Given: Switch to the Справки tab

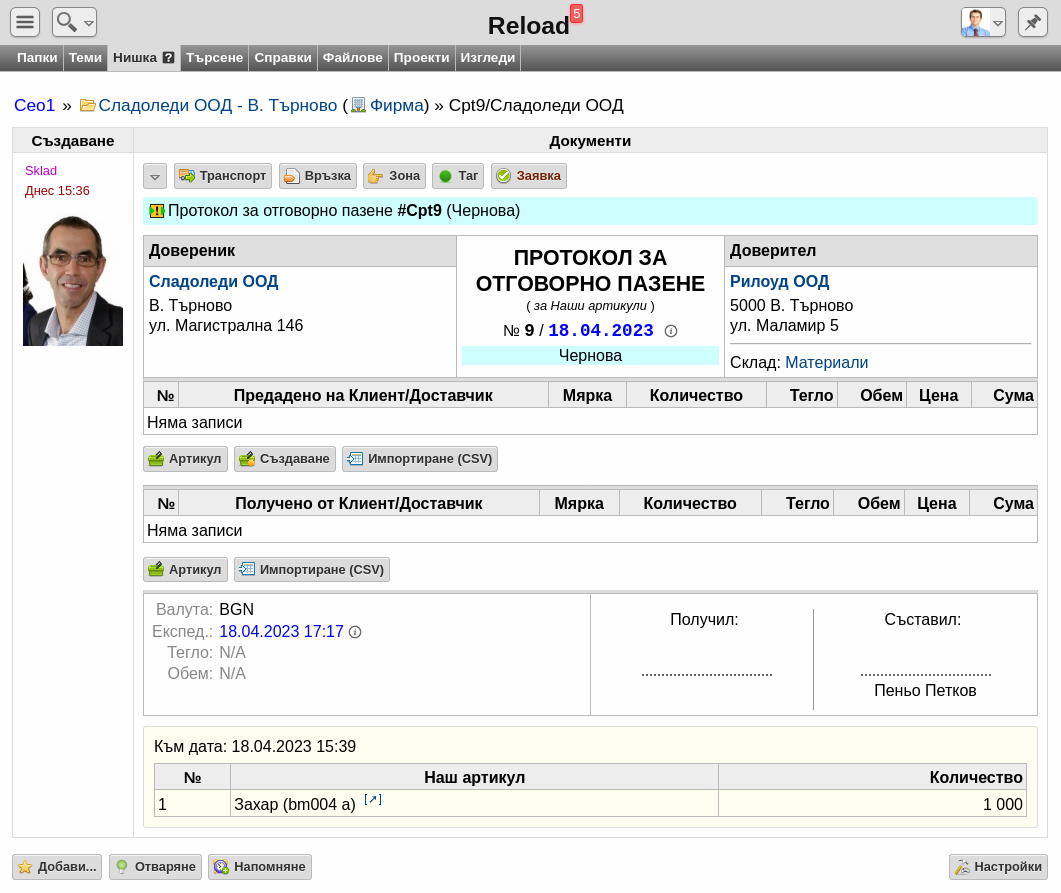Looking at the screenshot, I should (283, 58).
